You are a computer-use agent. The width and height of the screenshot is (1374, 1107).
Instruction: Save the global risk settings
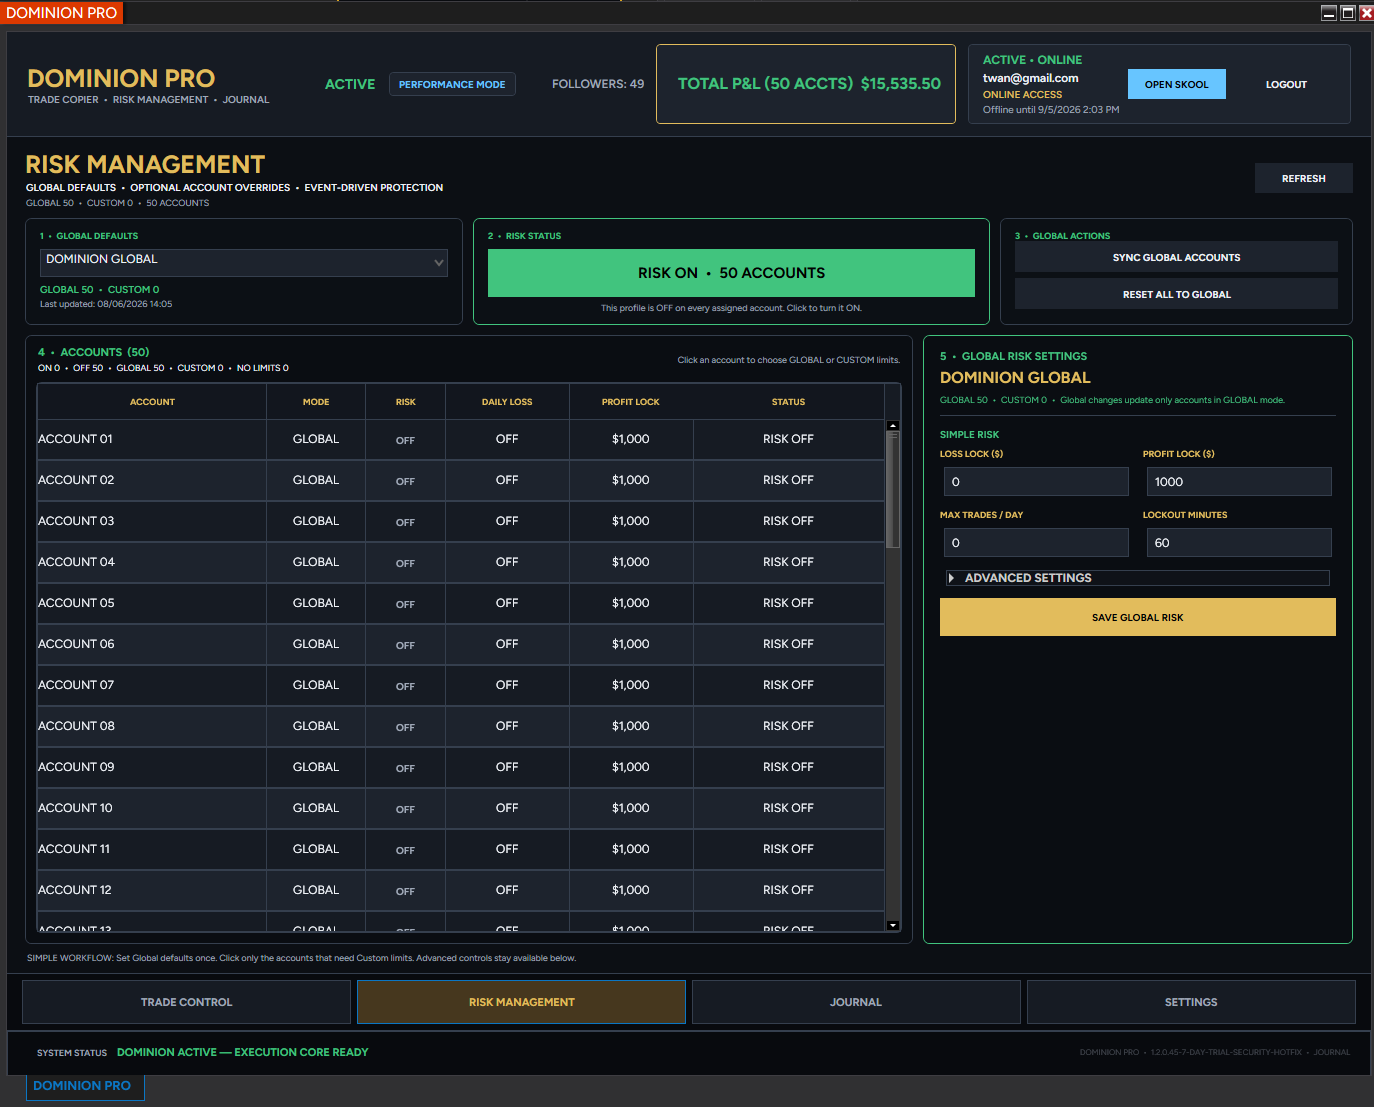(x=1138, y=617)
